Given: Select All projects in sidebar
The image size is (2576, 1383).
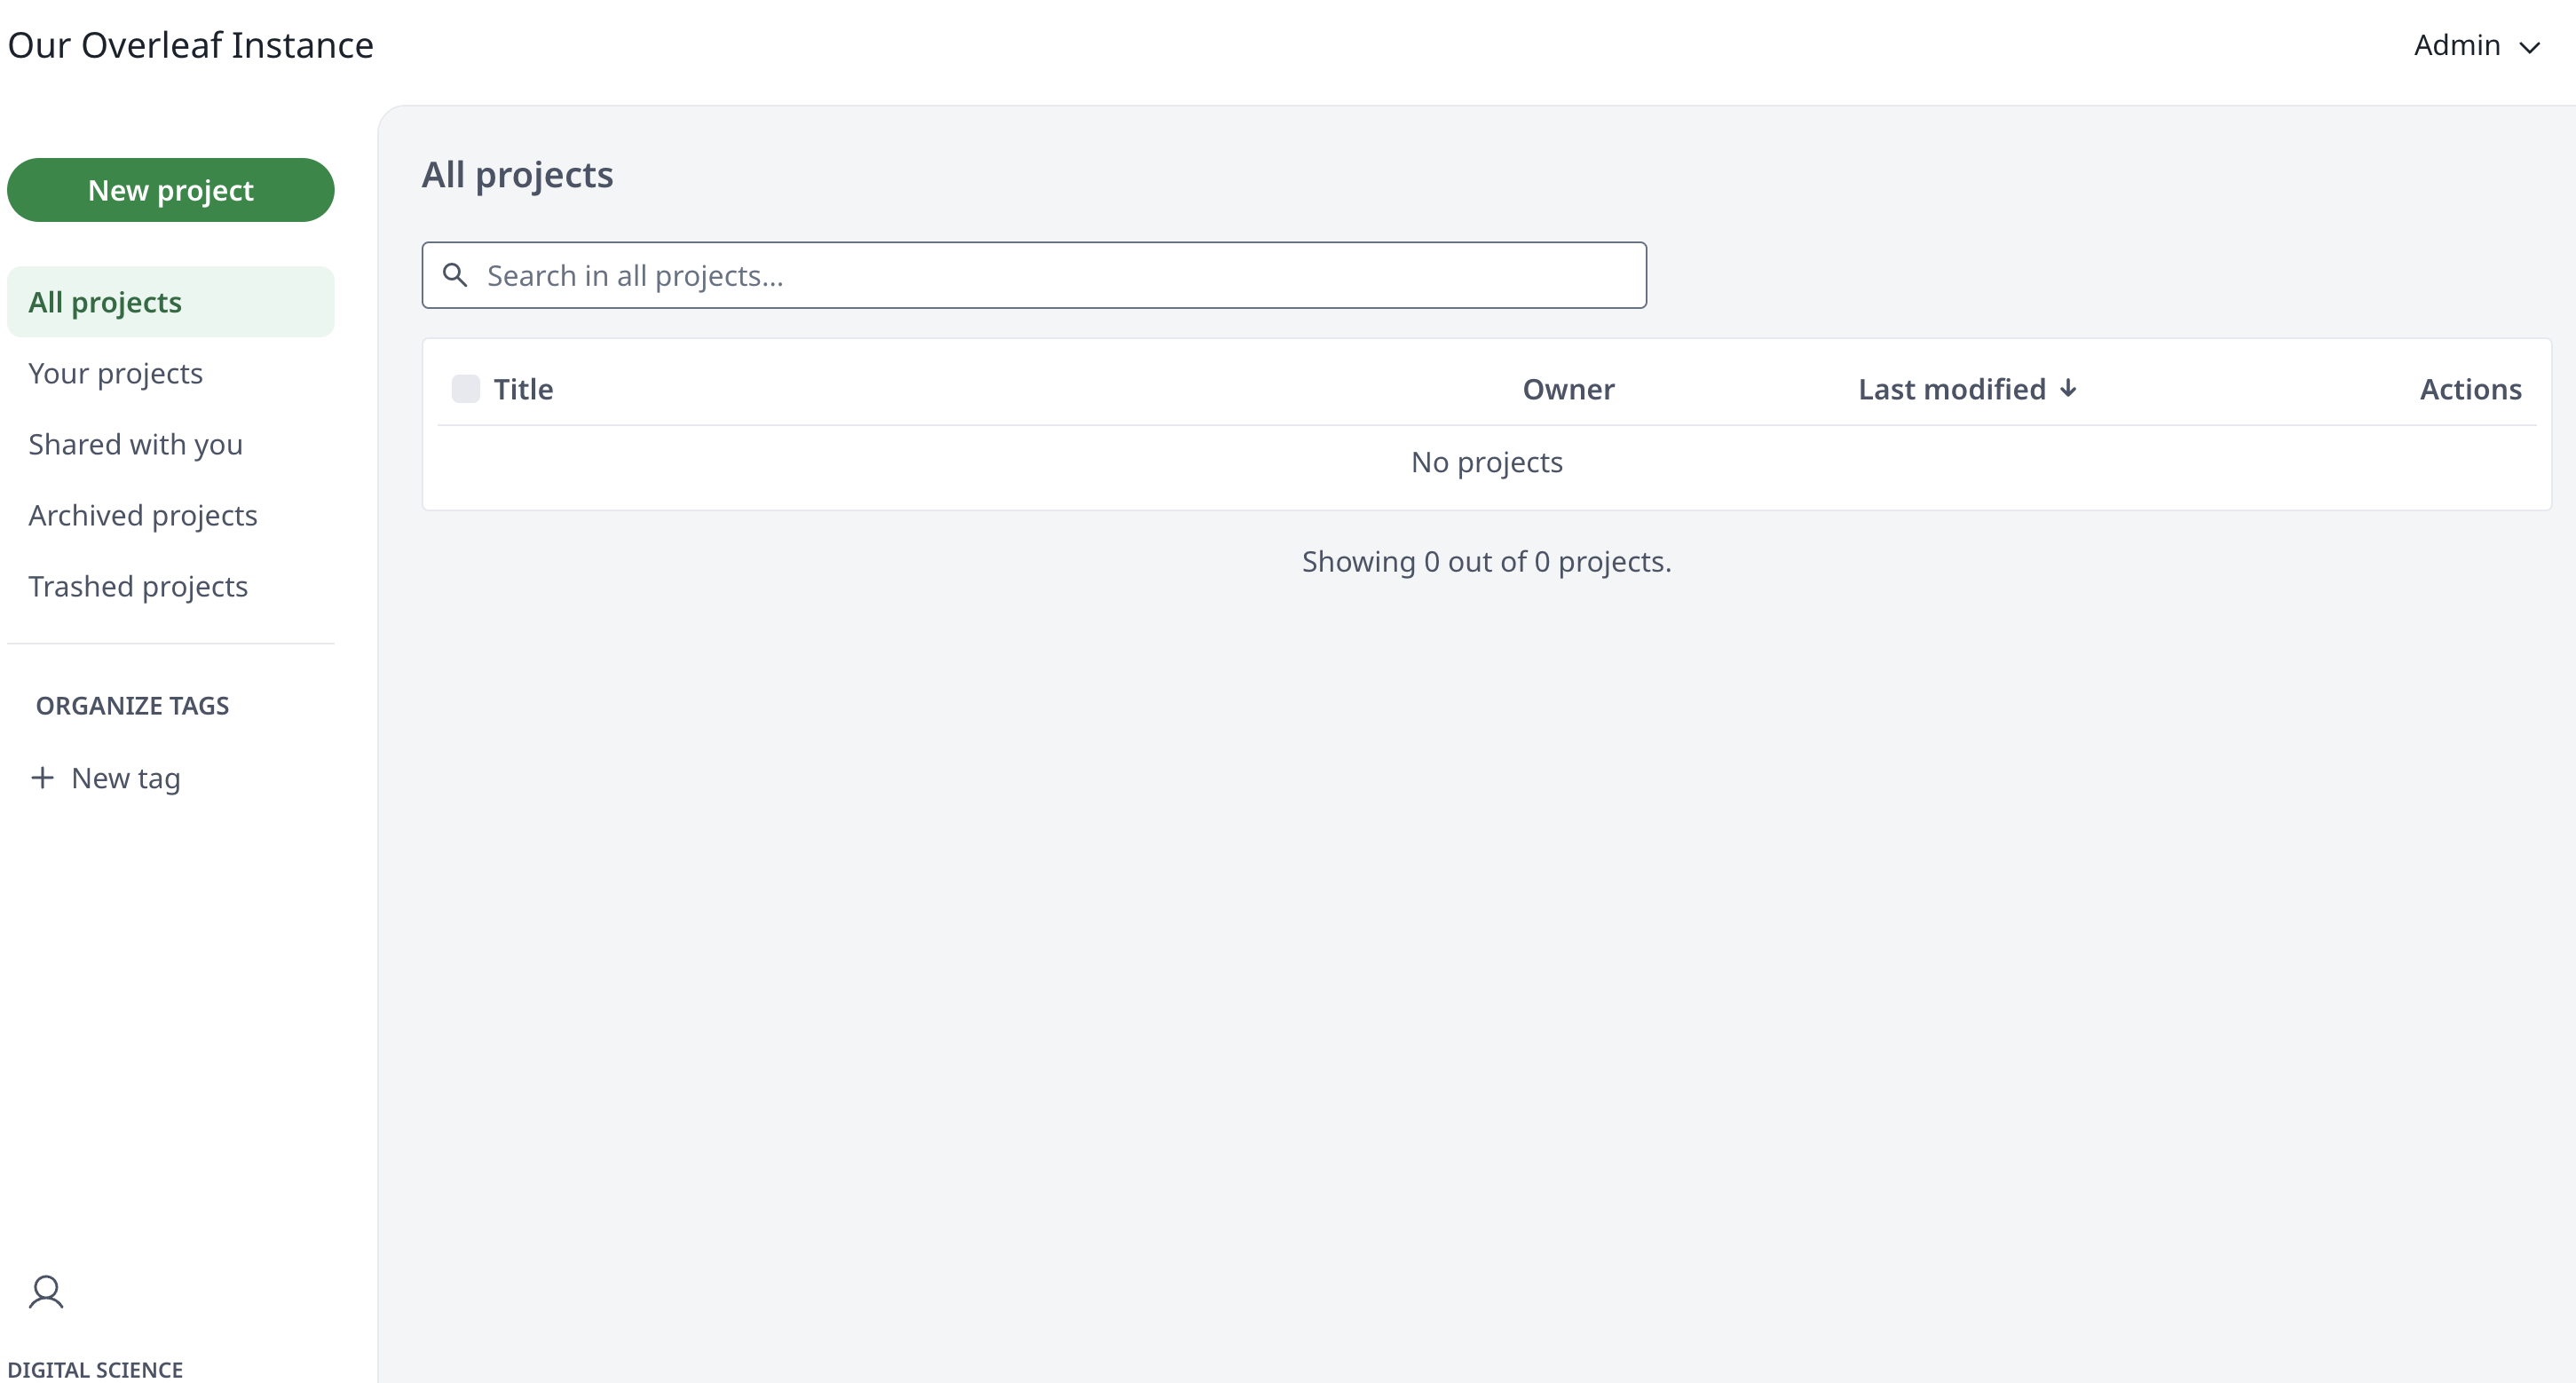Looking at the screenshot, I should coord(105,302).
